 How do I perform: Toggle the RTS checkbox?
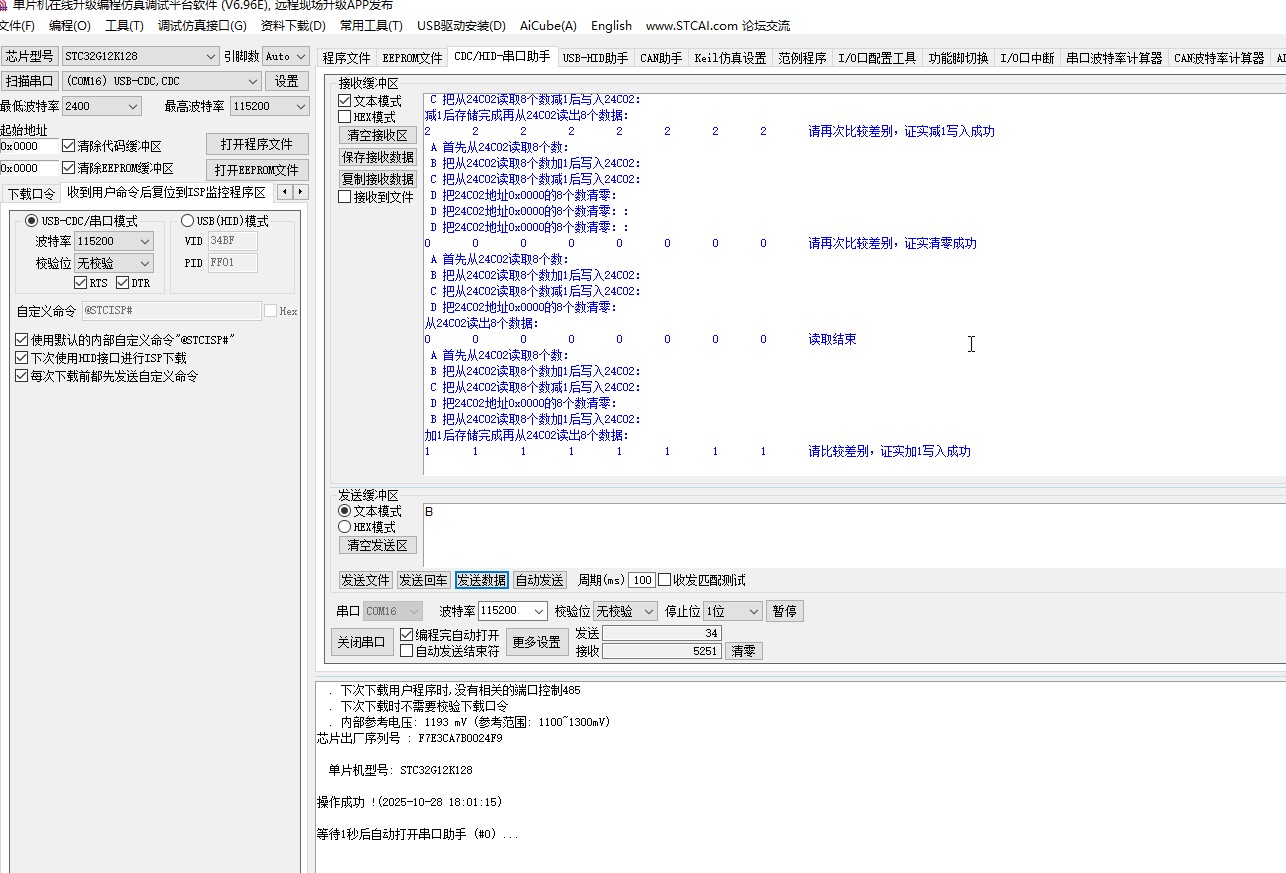(x=81, y=283)
